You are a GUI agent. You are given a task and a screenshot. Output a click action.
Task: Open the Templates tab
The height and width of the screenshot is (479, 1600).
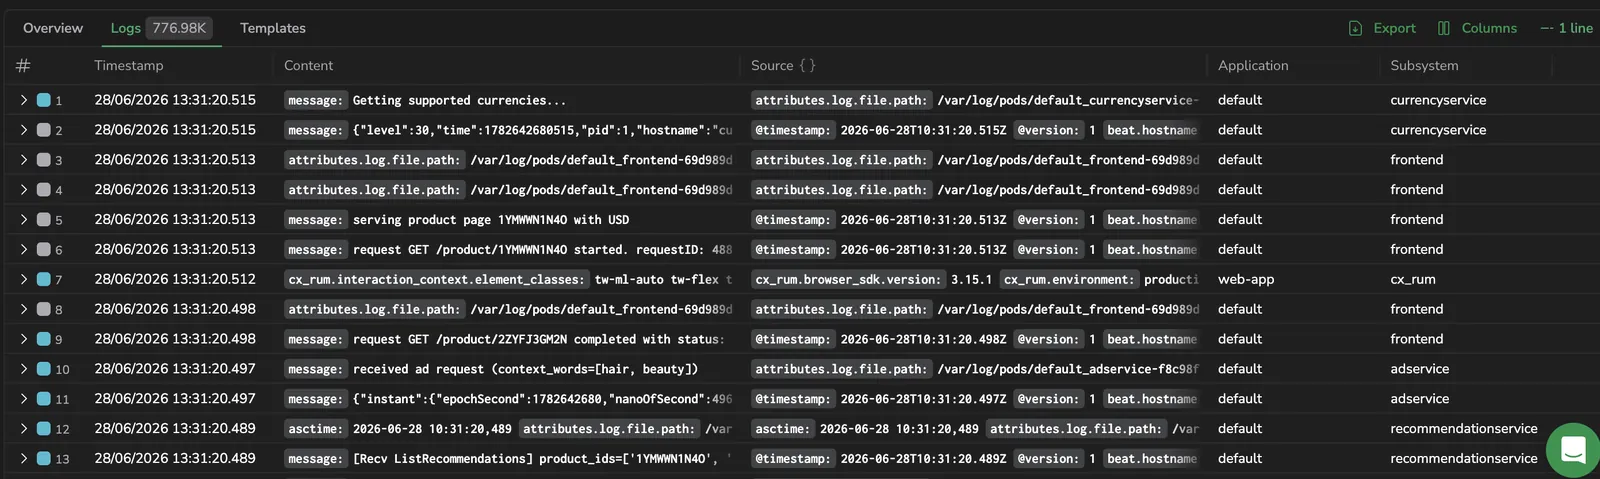[x=273, y=28]
